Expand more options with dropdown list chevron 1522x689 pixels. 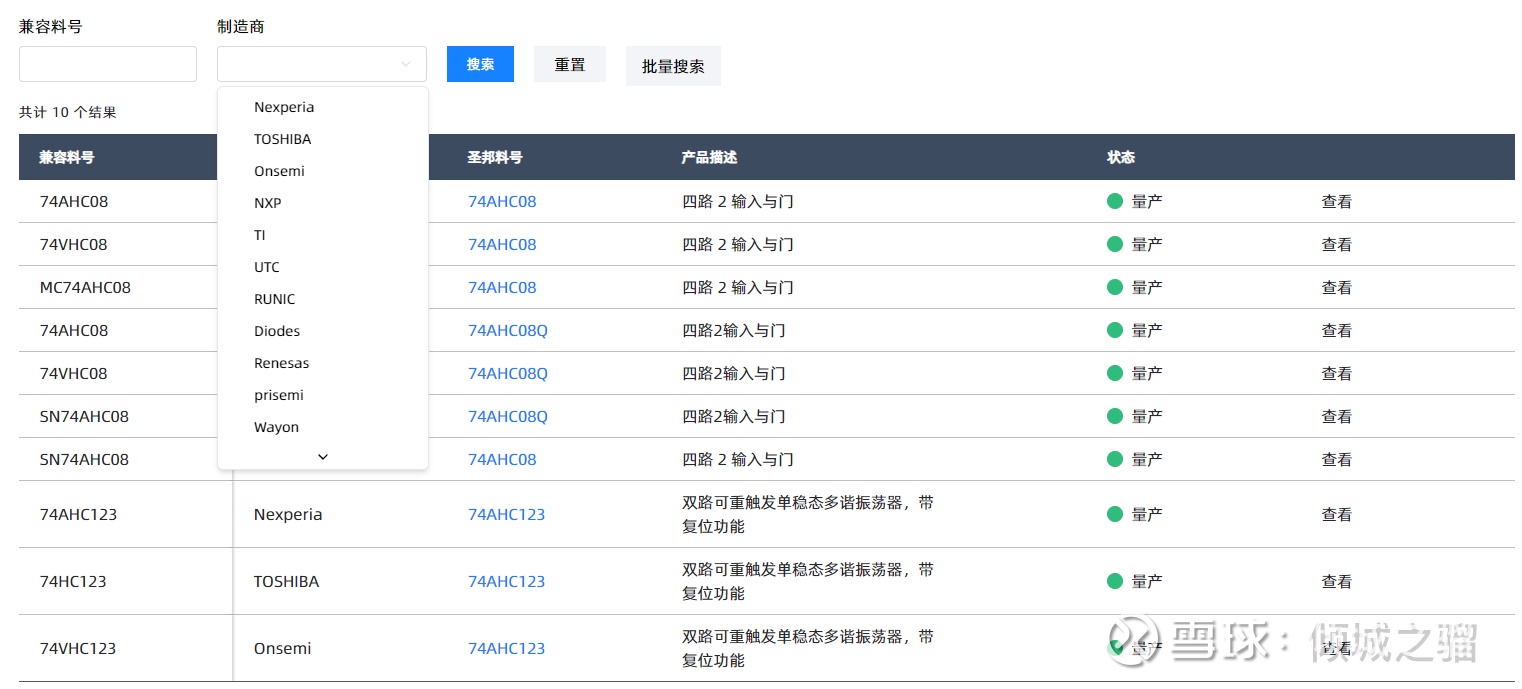tap(322, 457)
